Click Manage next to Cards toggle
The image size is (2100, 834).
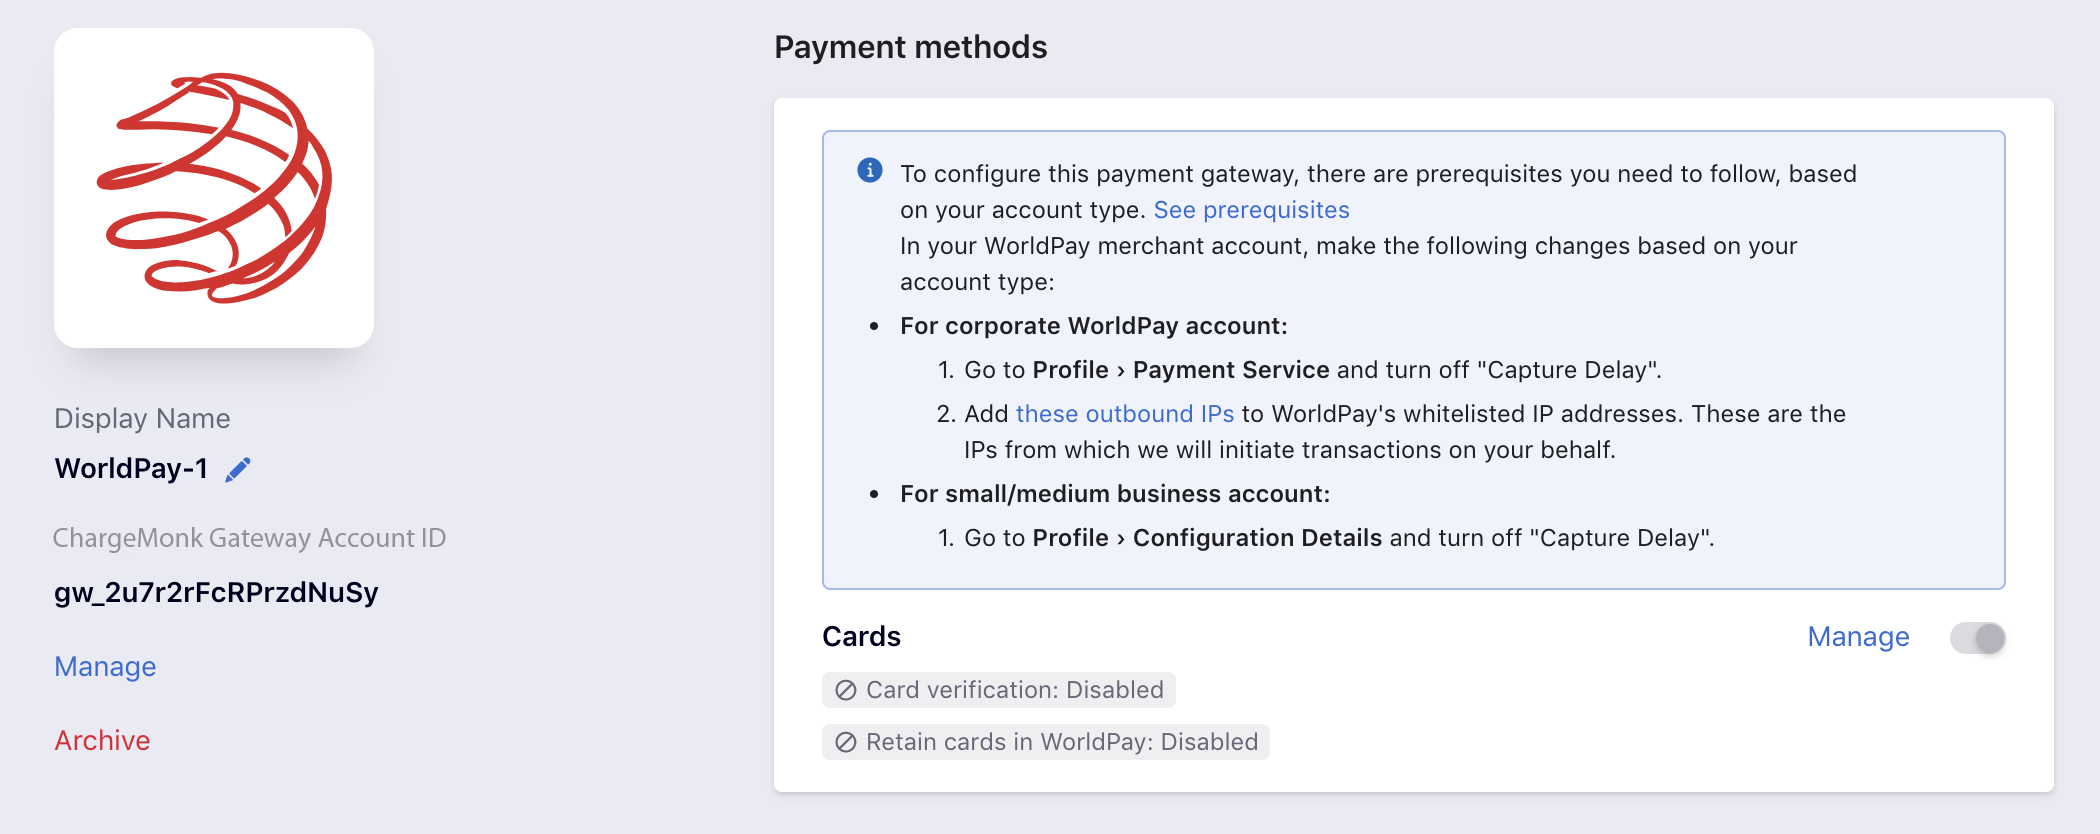(1858, 637)
